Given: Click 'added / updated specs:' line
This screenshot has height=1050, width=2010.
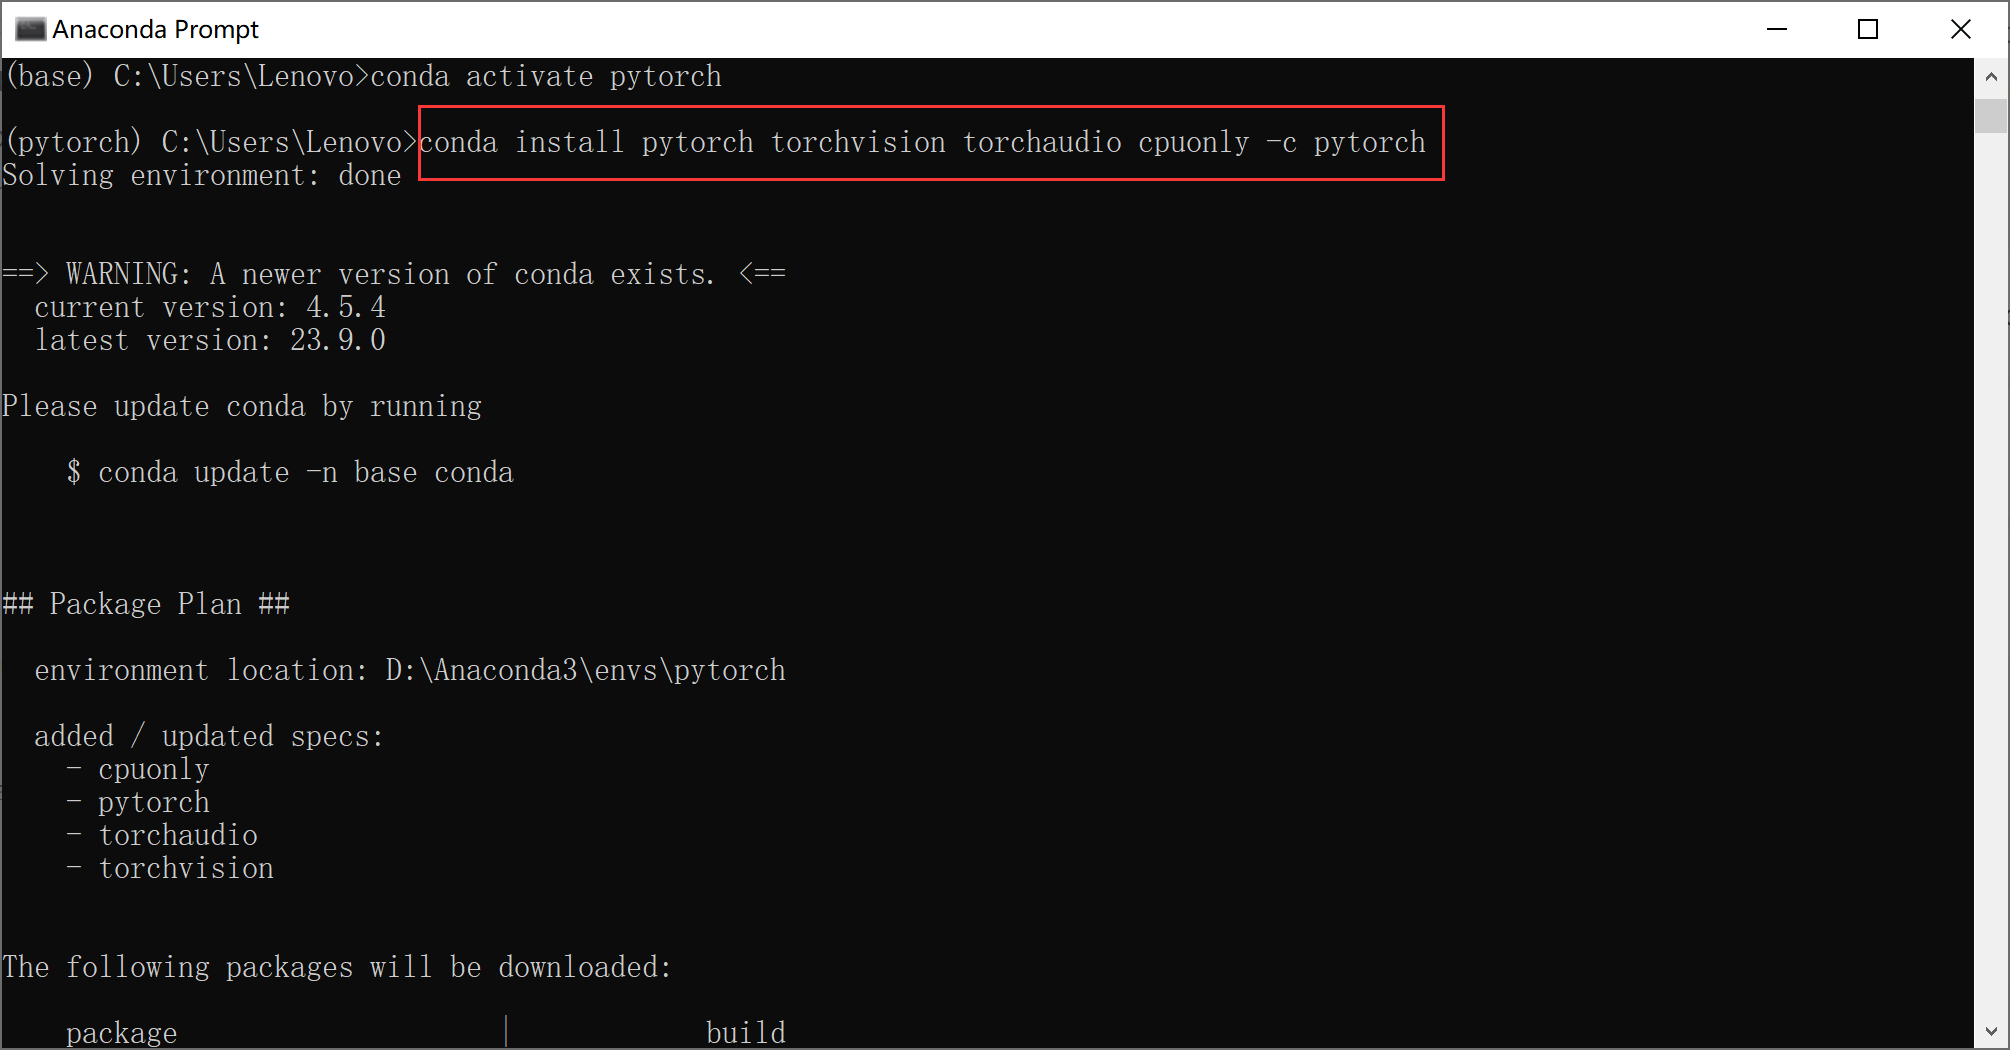Looking at the screenshot, I should click(209, 736).
